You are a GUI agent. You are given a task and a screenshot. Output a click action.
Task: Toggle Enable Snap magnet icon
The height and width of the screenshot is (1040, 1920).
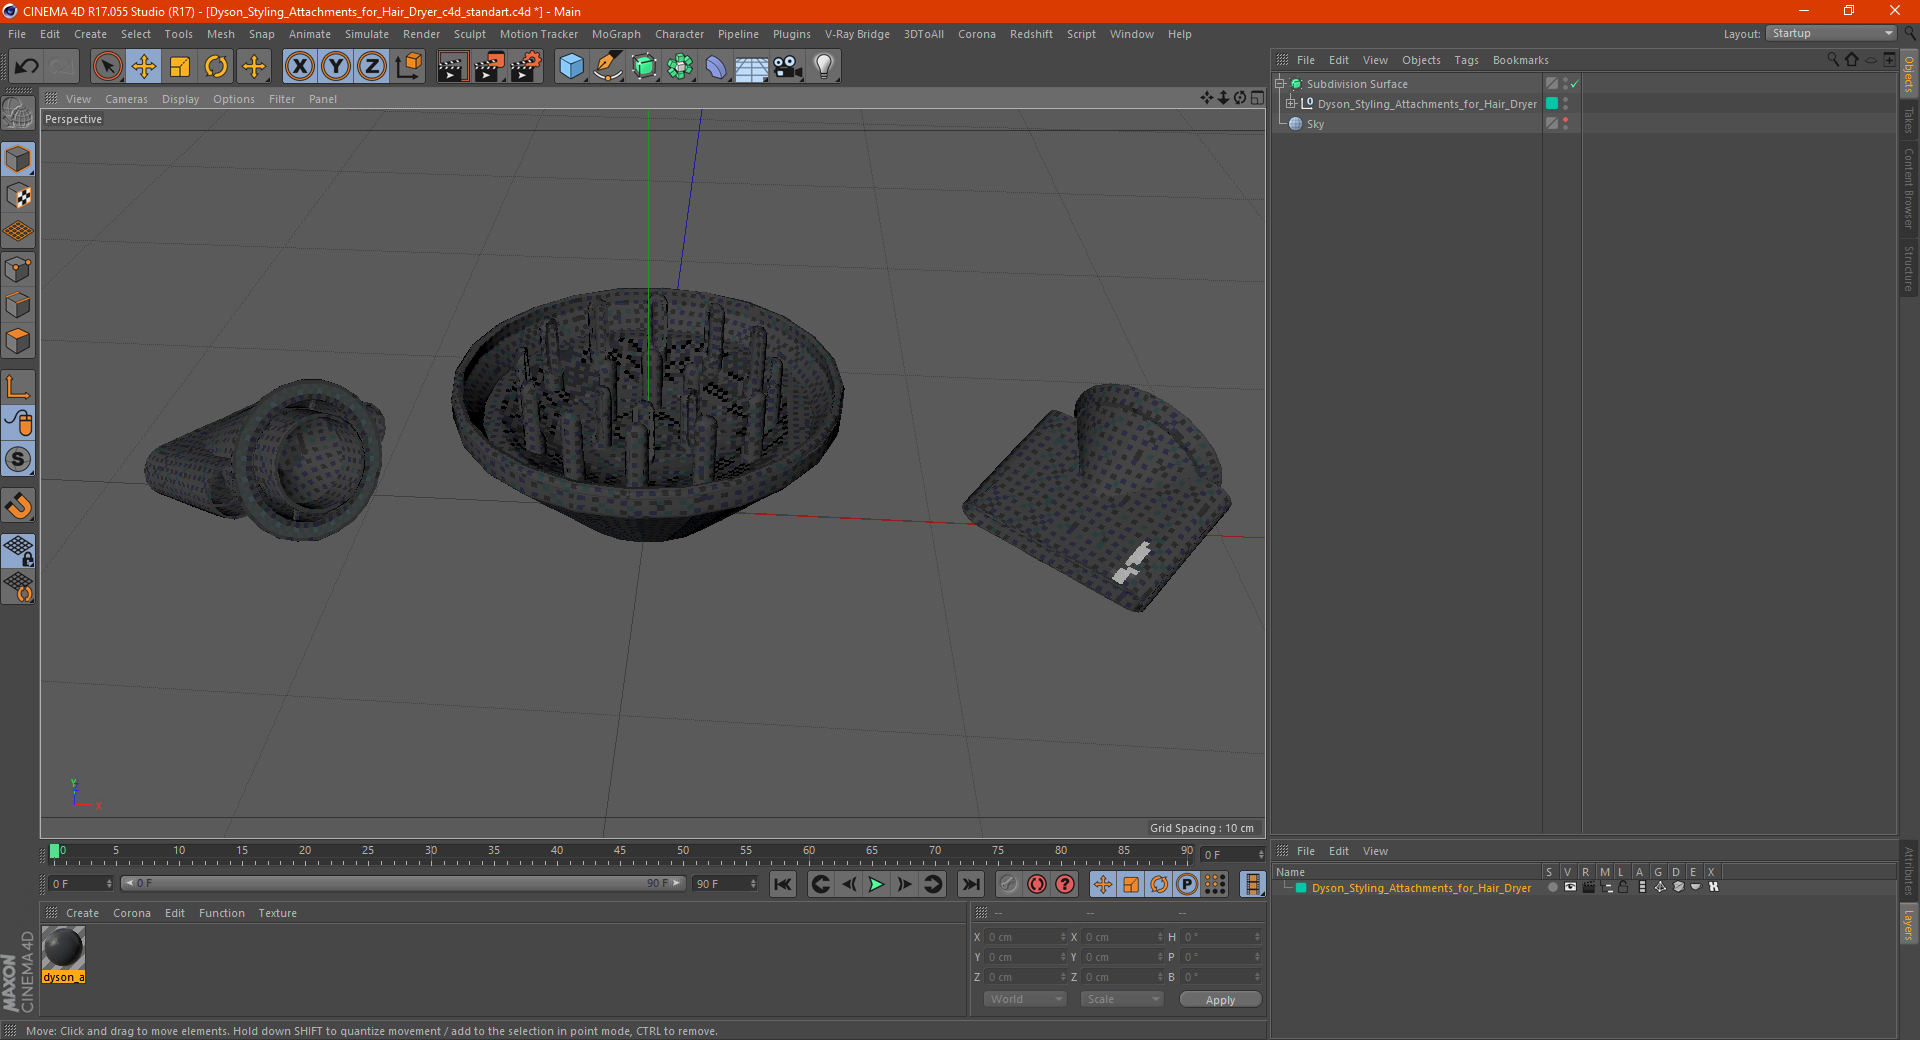point(18,506)
